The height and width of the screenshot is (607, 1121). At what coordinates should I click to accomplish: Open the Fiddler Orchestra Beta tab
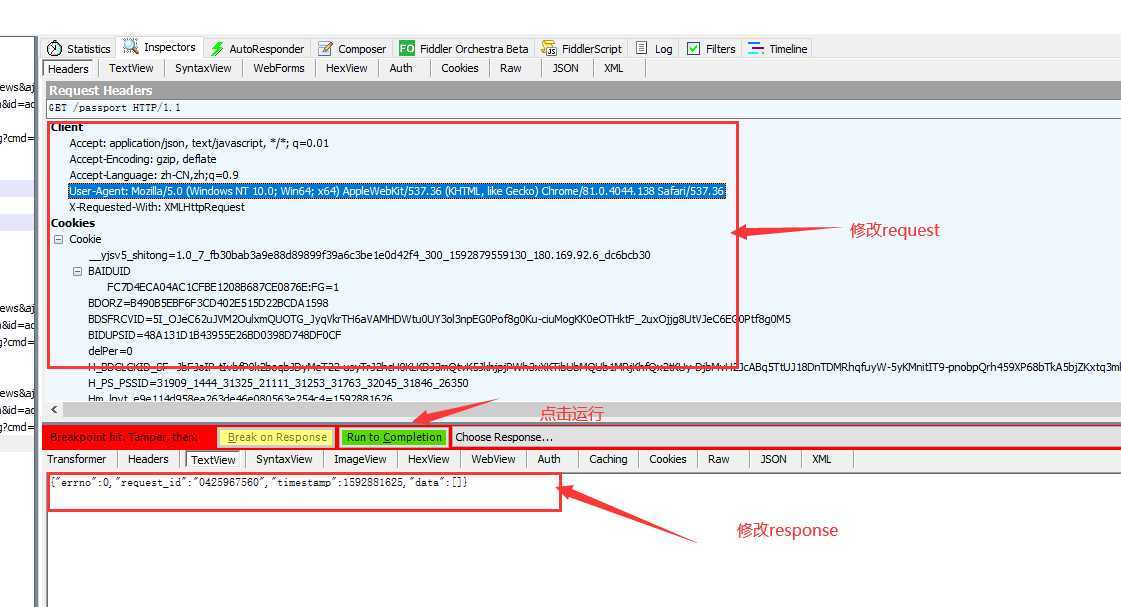pos(464,49)
